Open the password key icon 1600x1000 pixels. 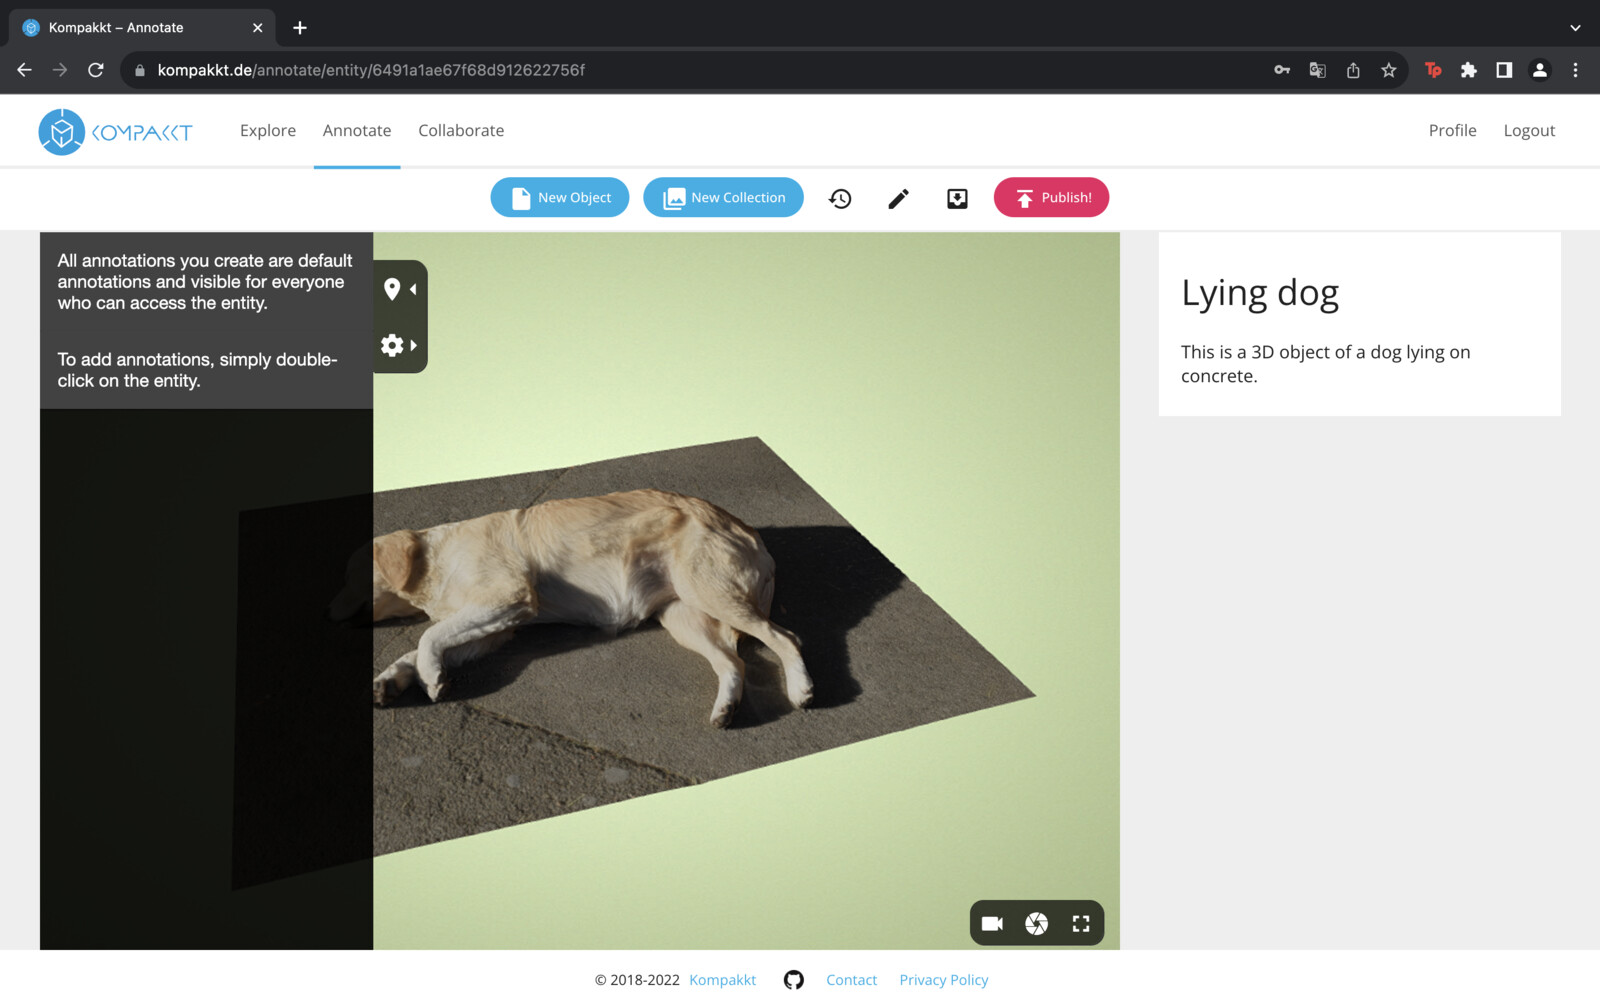(1282, 70)
